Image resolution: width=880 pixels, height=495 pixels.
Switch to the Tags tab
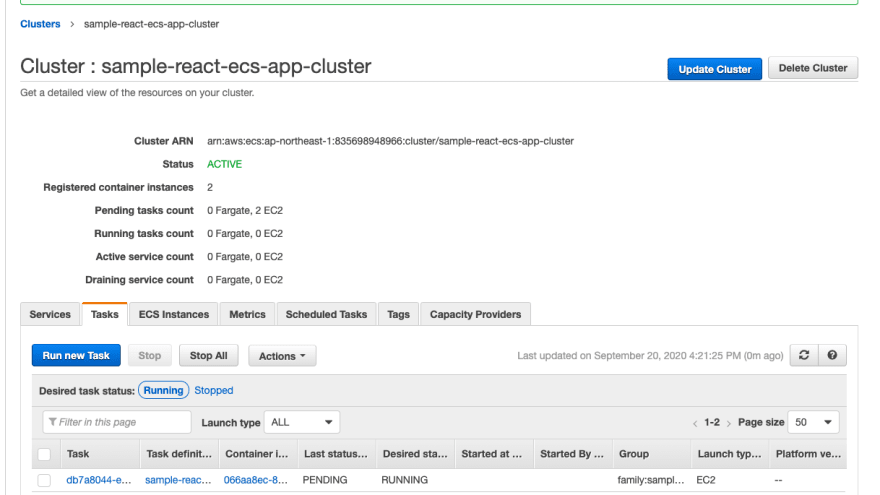(x=398, y=314)
